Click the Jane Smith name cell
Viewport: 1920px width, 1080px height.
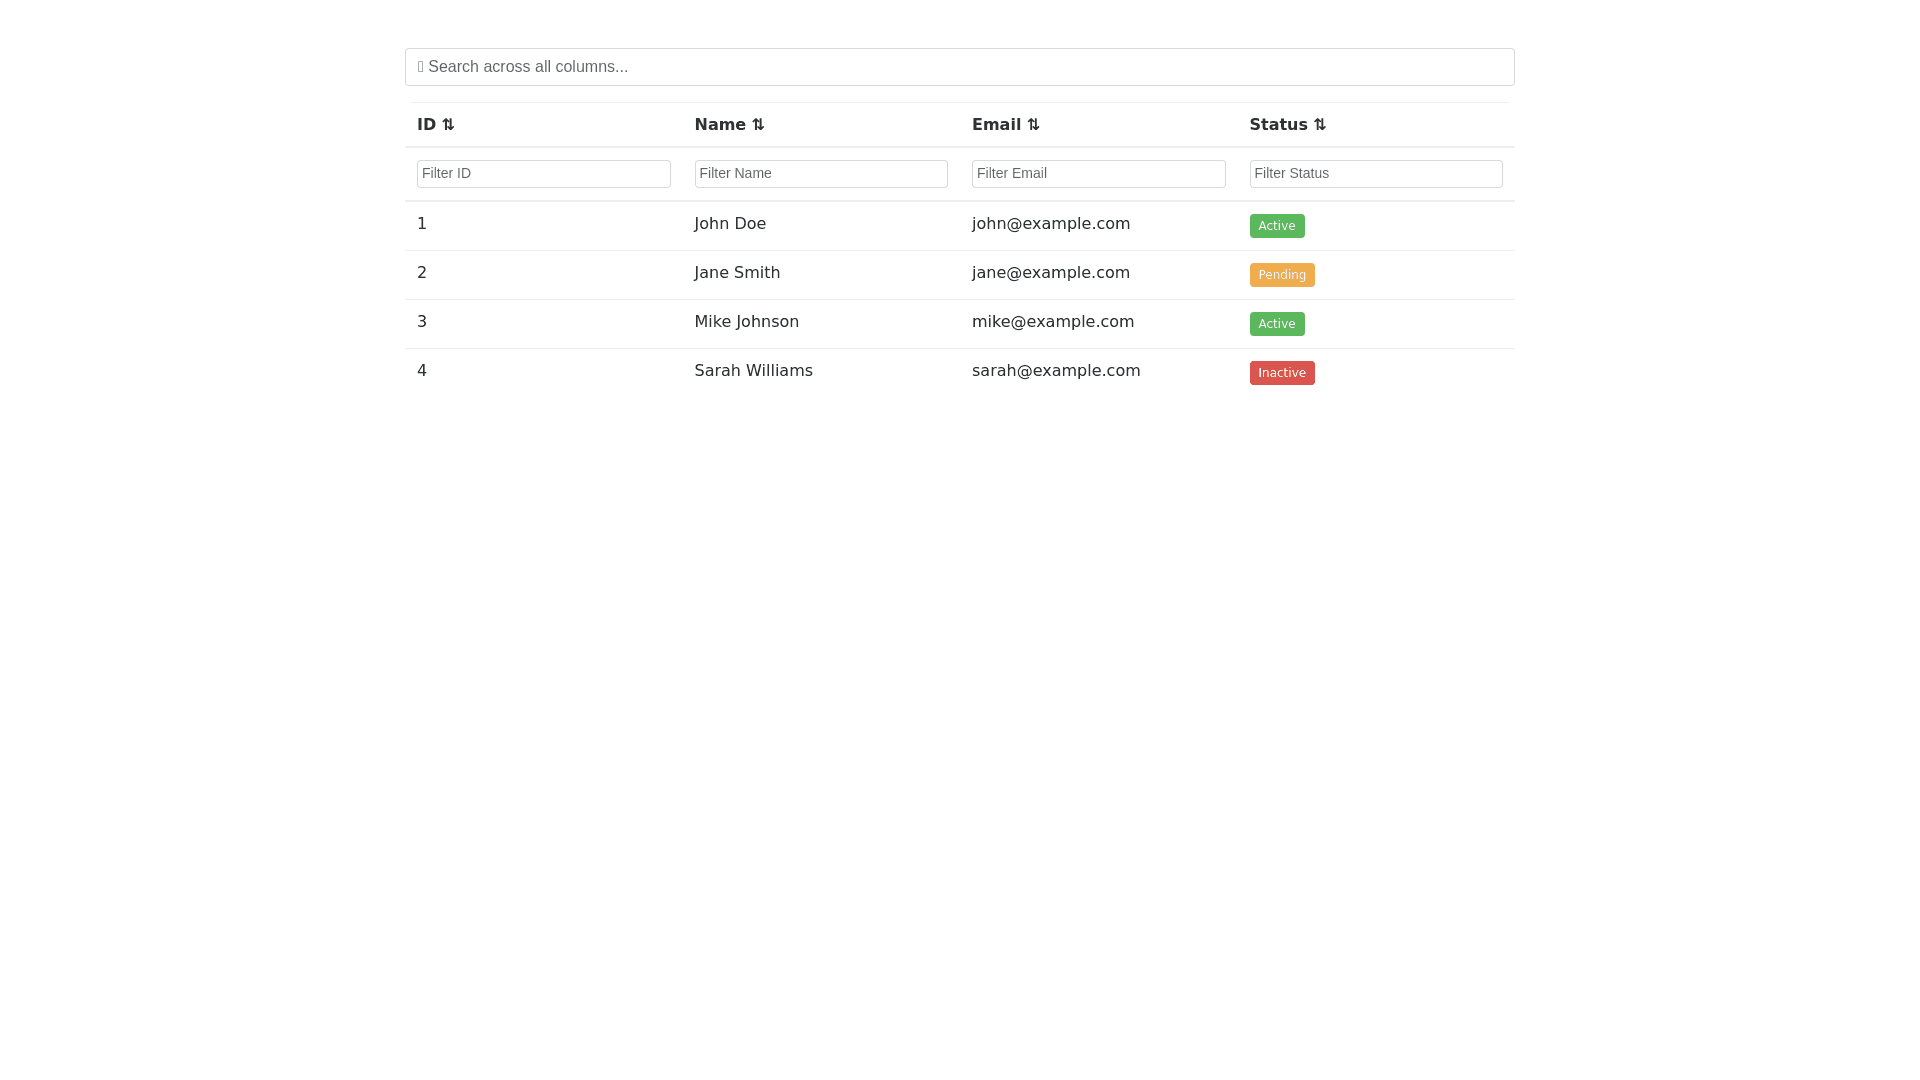(737, 273)
